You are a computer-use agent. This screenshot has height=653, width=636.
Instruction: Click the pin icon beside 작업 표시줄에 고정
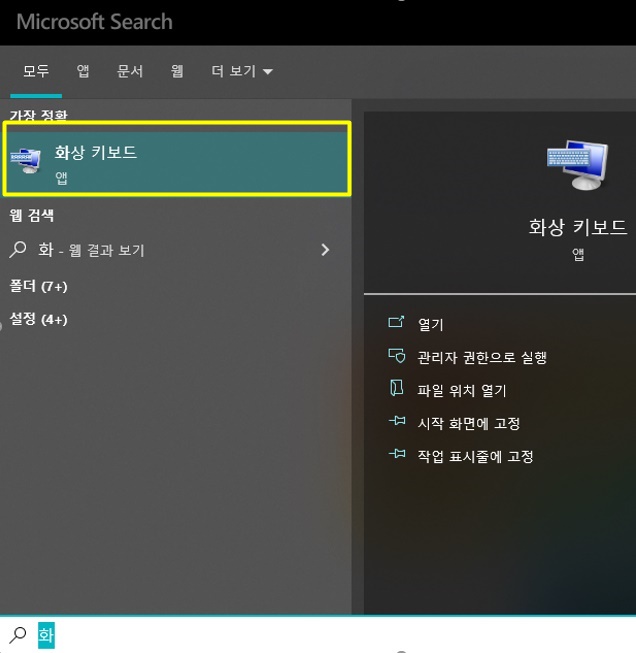397,454
